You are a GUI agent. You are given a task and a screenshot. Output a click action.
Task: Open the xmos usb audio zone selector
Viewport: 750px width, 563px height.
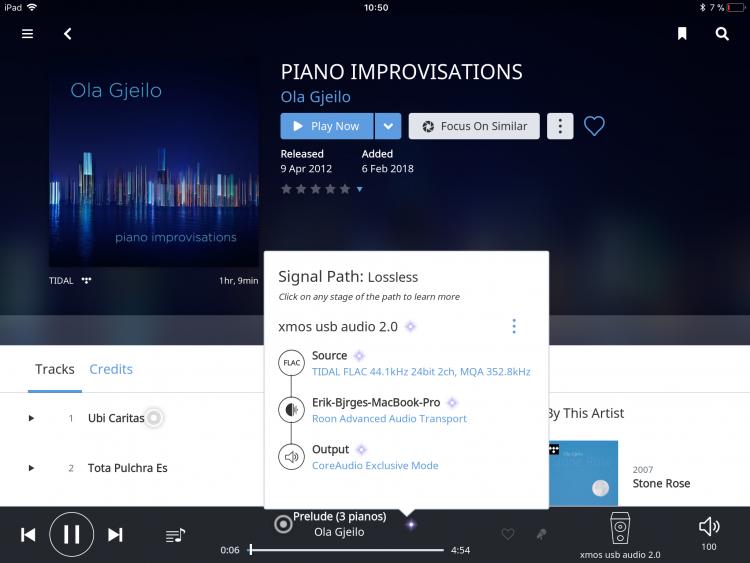point(620,535)
